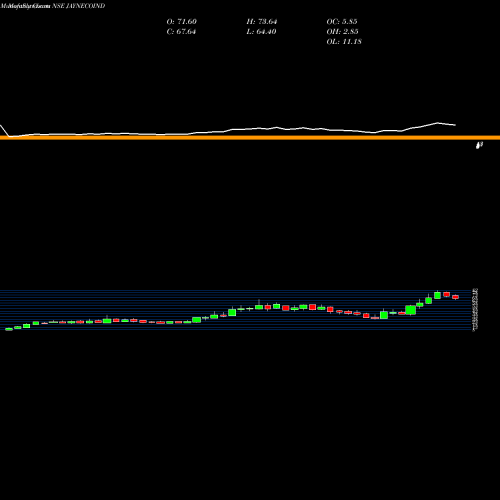Click the OH: 2.85 reading
The image size is (500, 500).
[342, 31]
